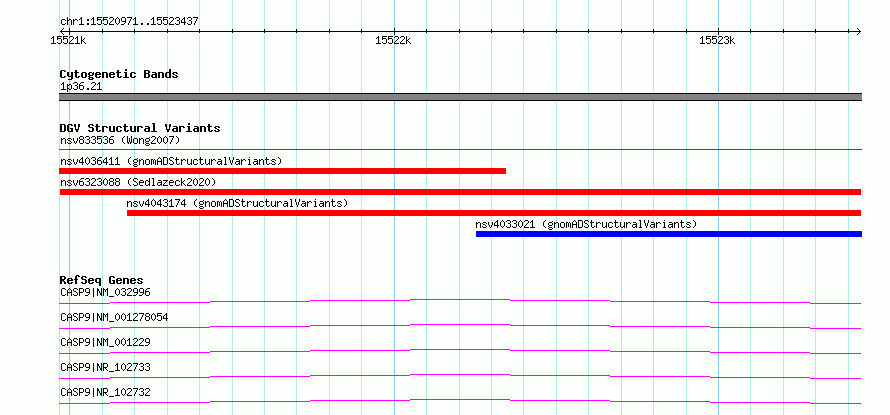Click the magenta line under CASP9|NR_102732

460,401
